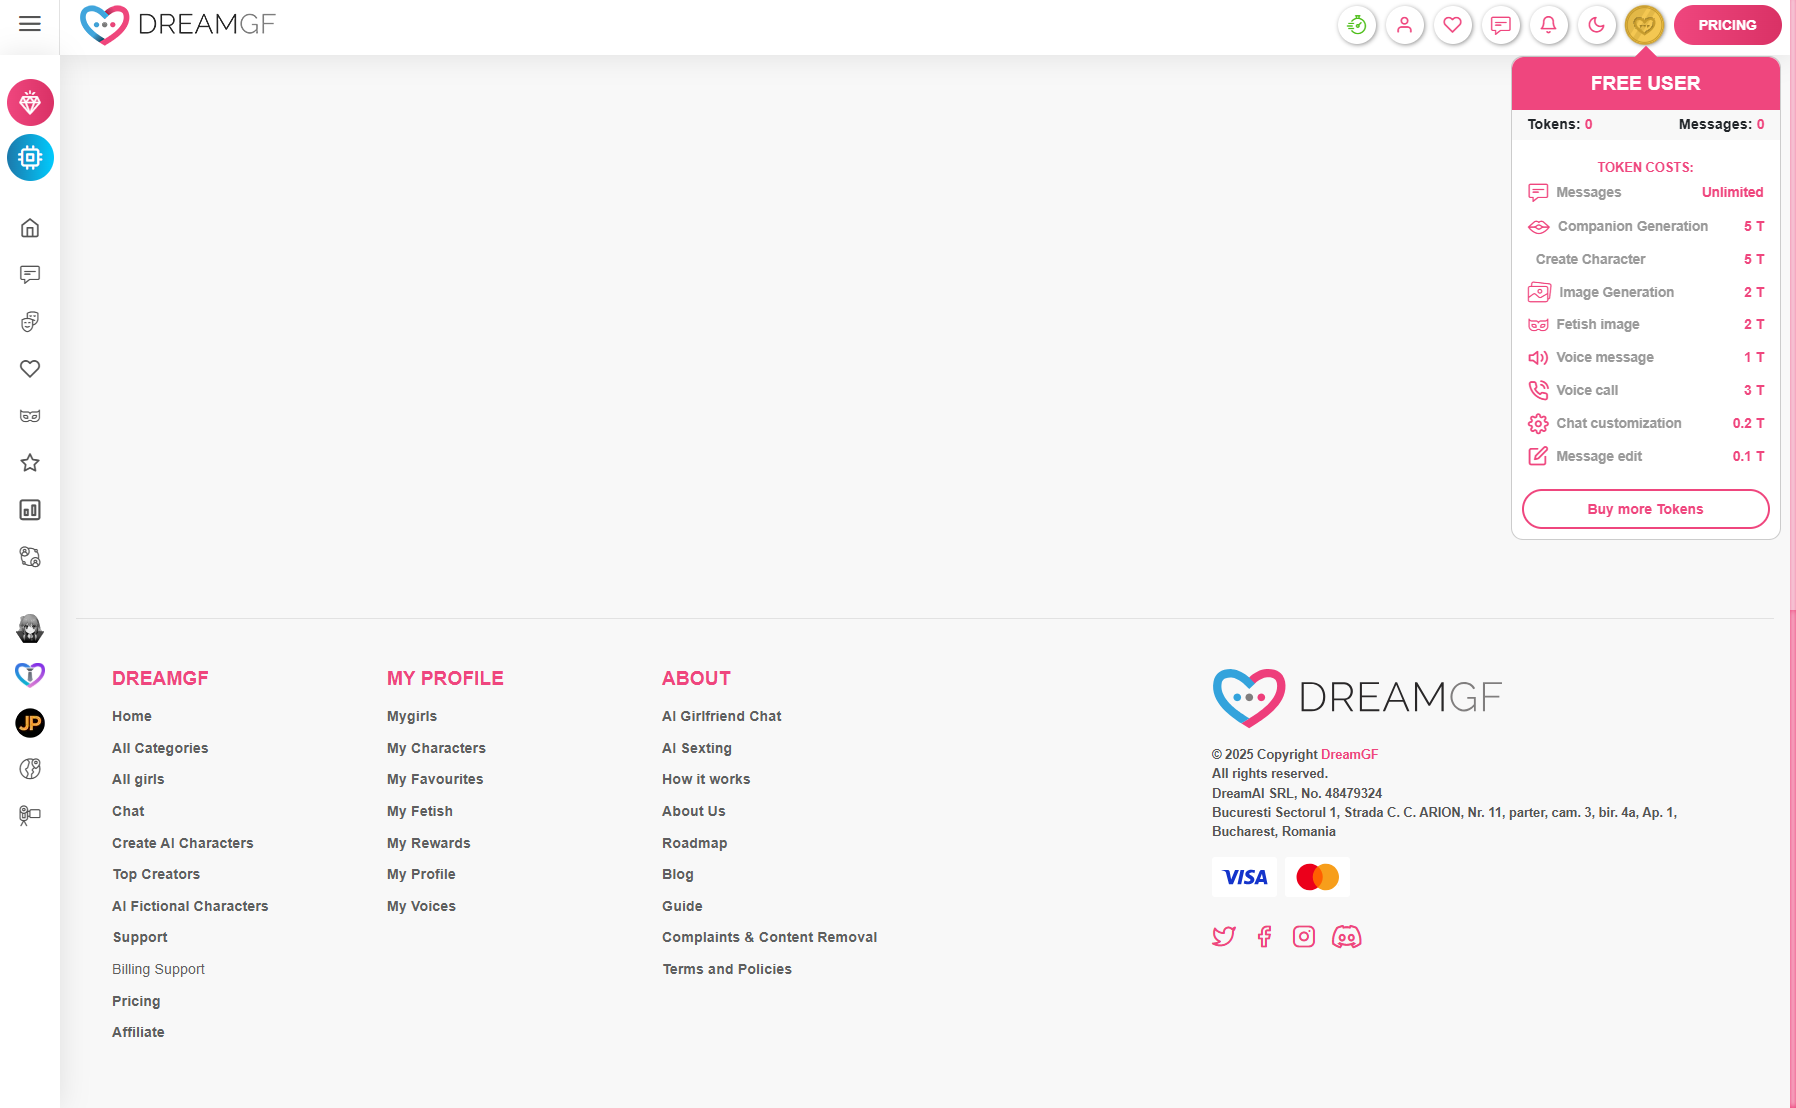Click the pink diamond premium icon

click(30, 103)
